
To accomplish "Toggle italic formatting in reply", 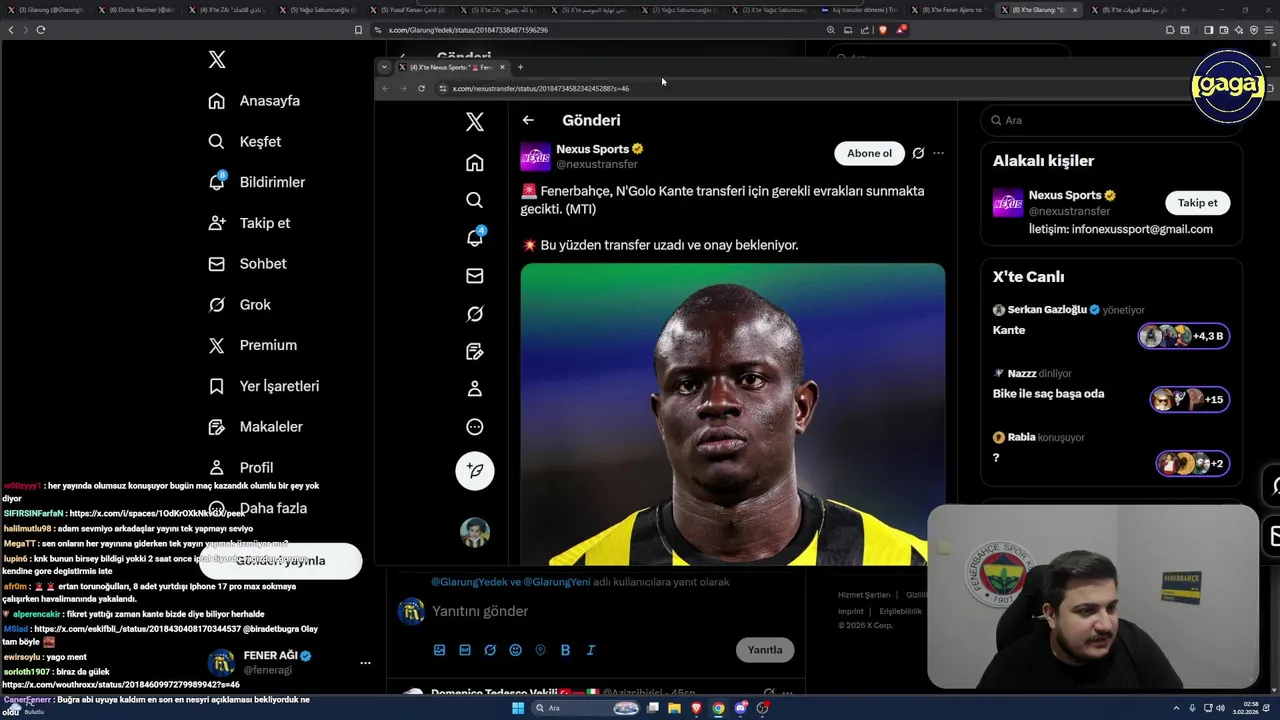I will click(x=590, y=650).
